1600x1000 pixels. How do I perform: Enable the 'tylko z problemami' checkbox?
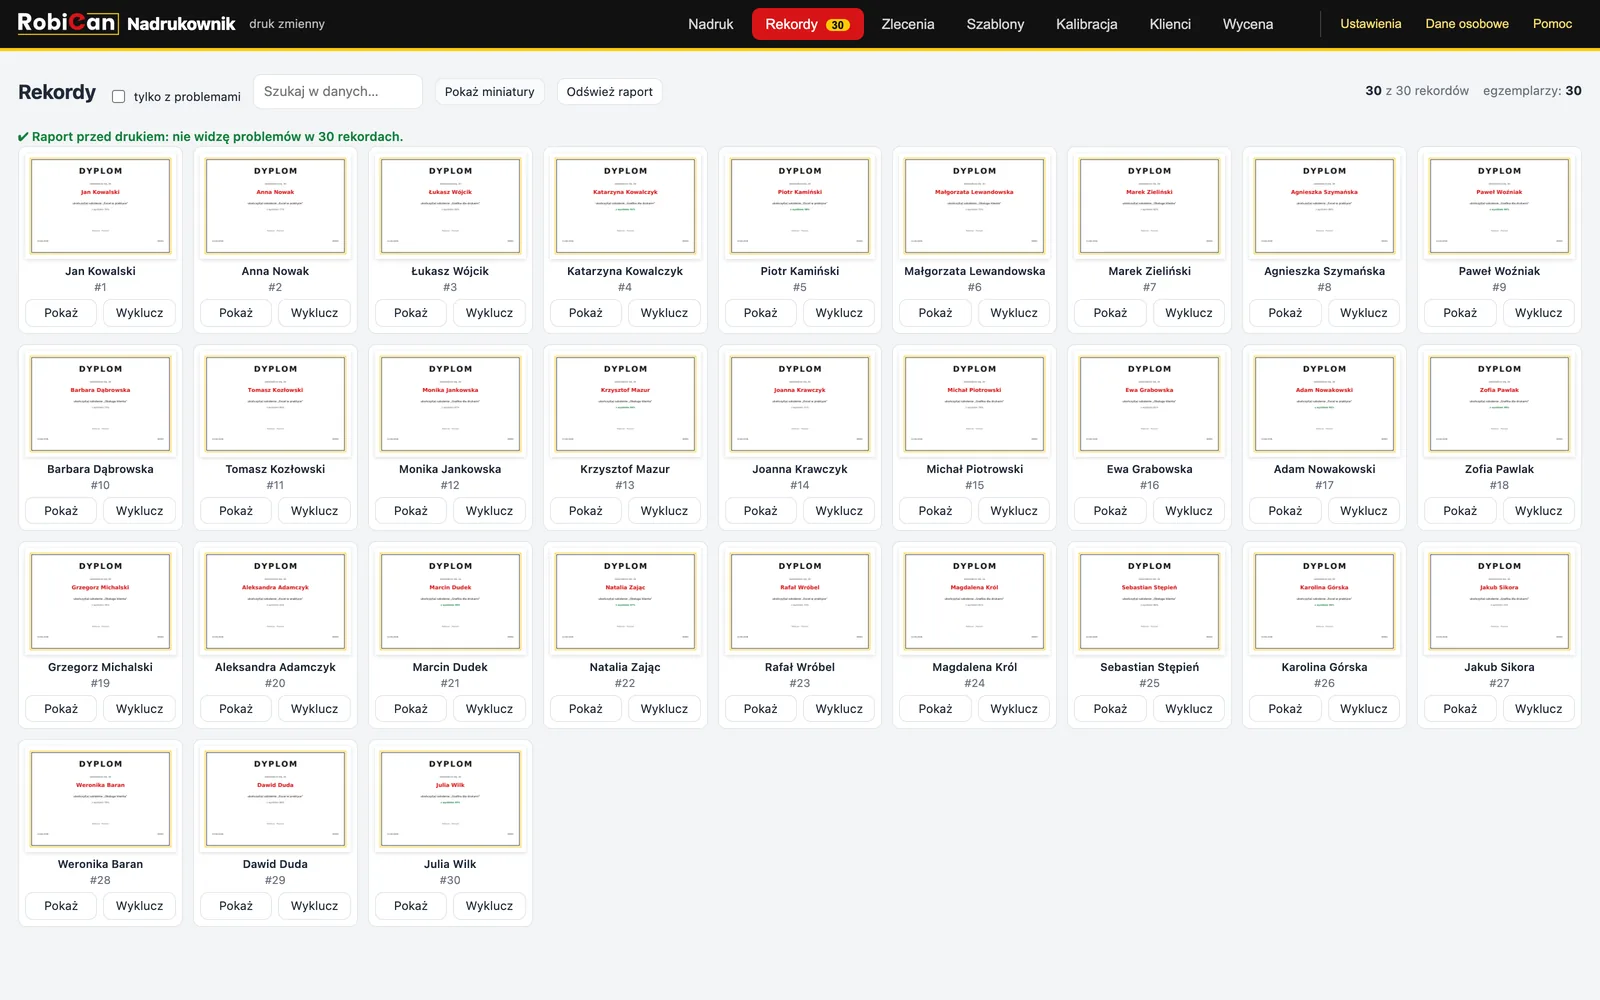pos(118,97)
